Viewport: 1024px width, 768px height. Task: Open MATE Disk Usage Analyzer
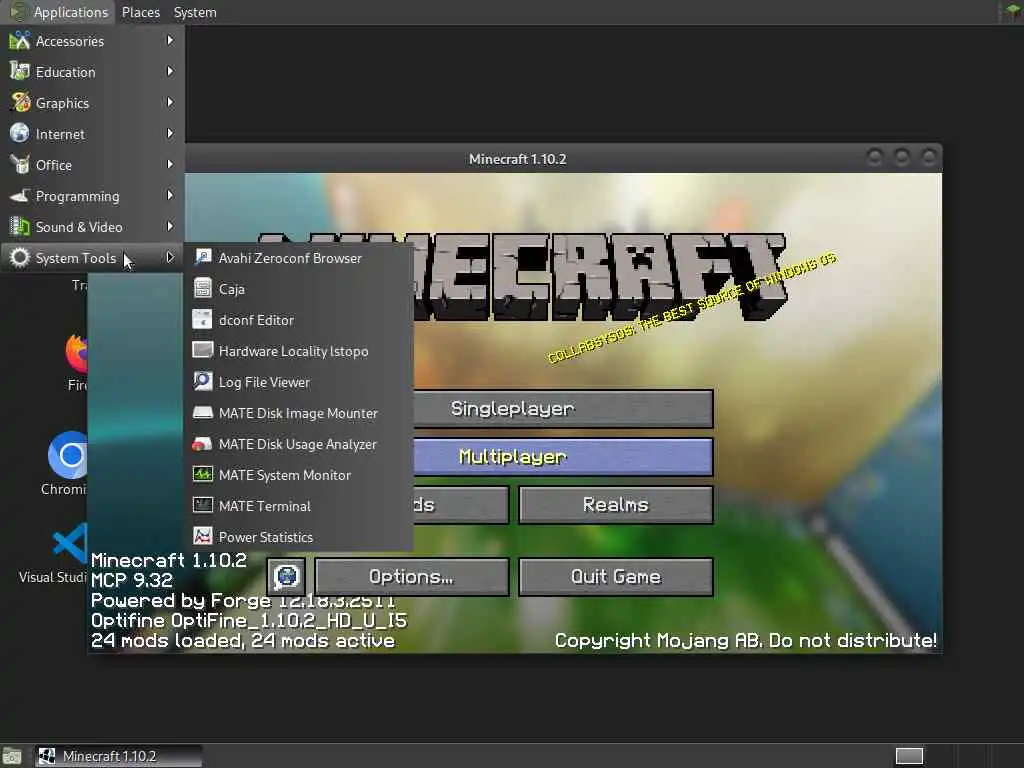299,444
